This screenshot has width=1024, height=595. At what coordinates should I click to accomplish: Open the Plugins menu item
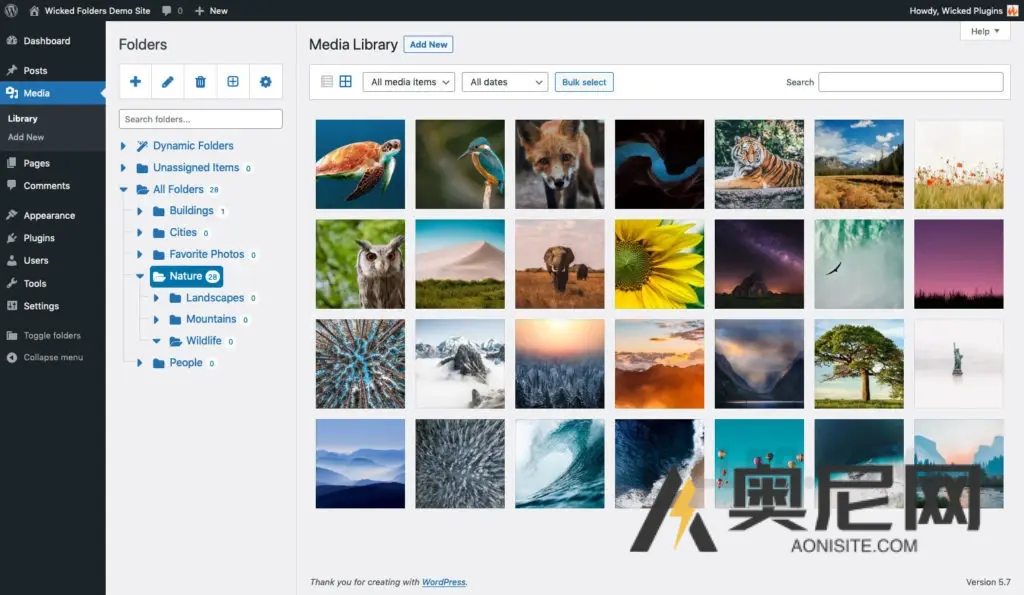(x=39, y=238)
